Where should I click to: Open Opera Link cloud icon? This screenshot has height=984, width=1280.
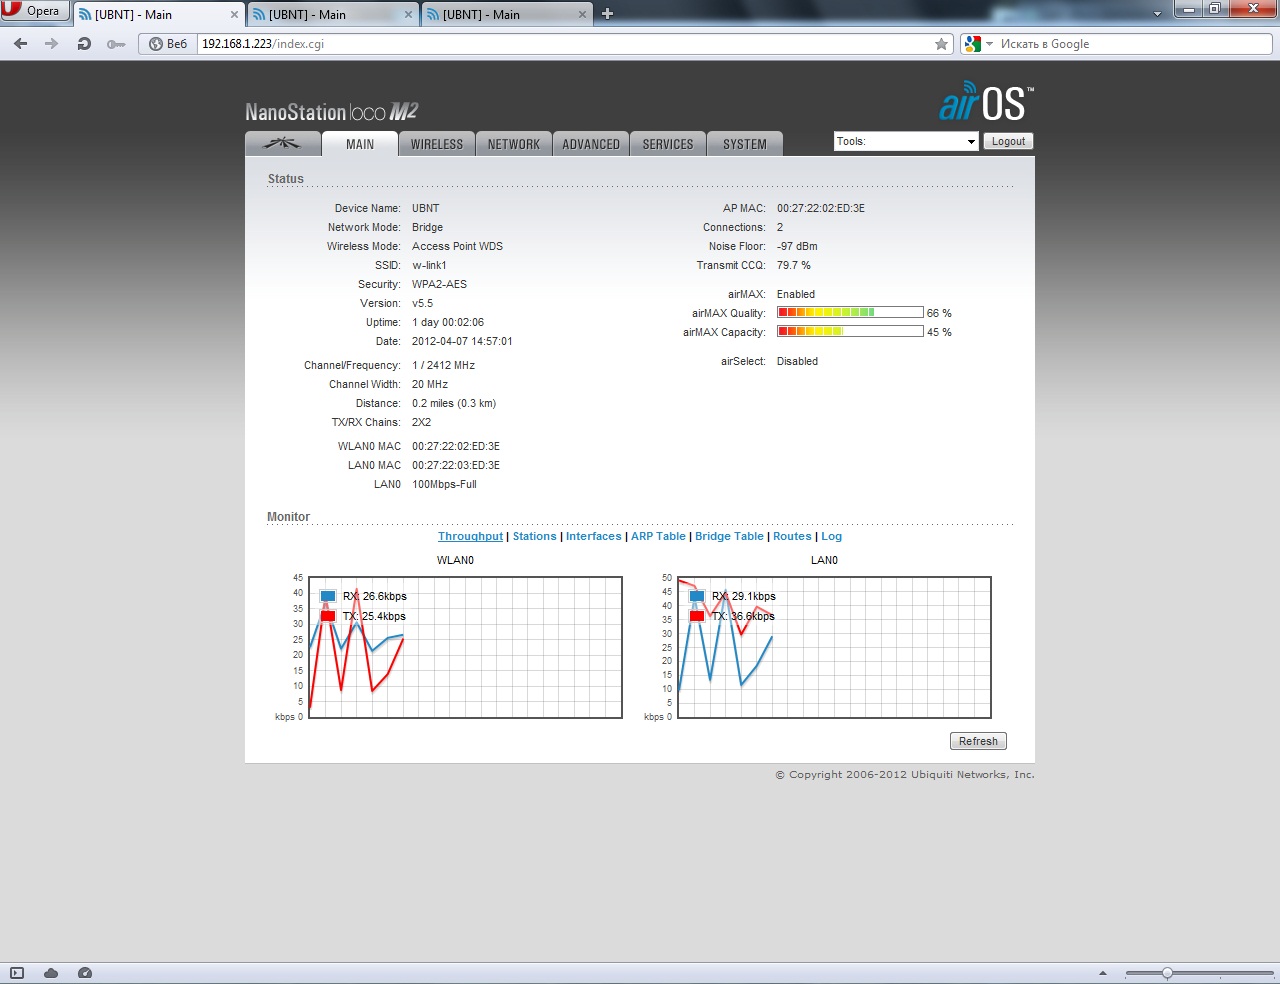[x=51, y=973]
